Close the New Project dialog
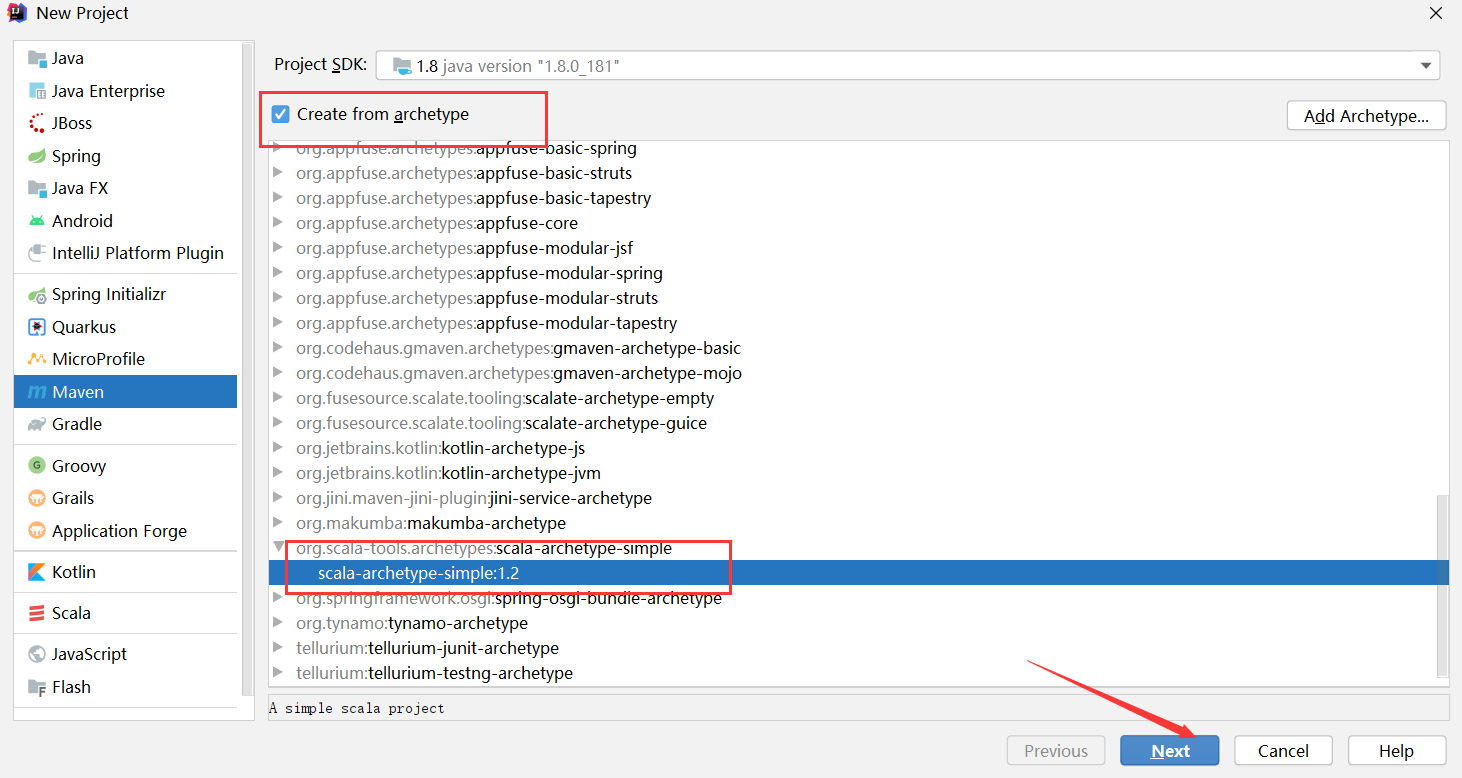 click(1436, 13)
